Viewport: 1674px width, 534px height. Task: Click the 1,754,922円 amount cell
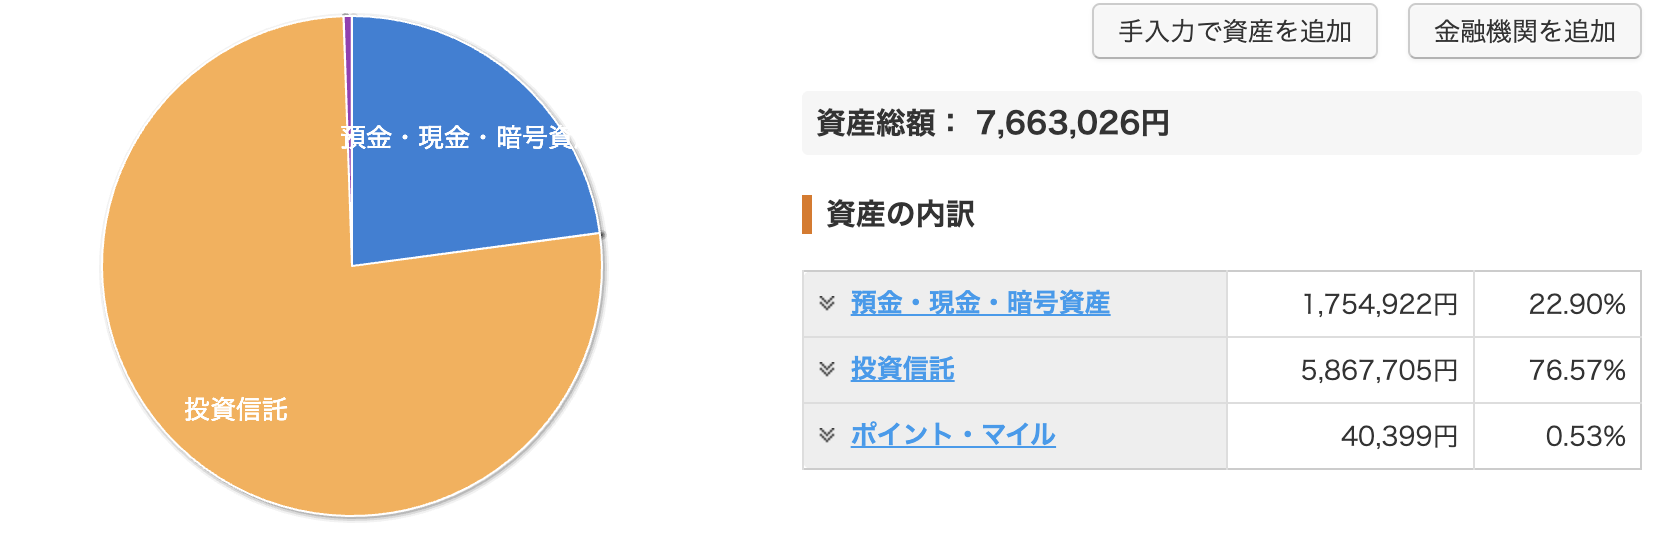tap(1379, 304)
